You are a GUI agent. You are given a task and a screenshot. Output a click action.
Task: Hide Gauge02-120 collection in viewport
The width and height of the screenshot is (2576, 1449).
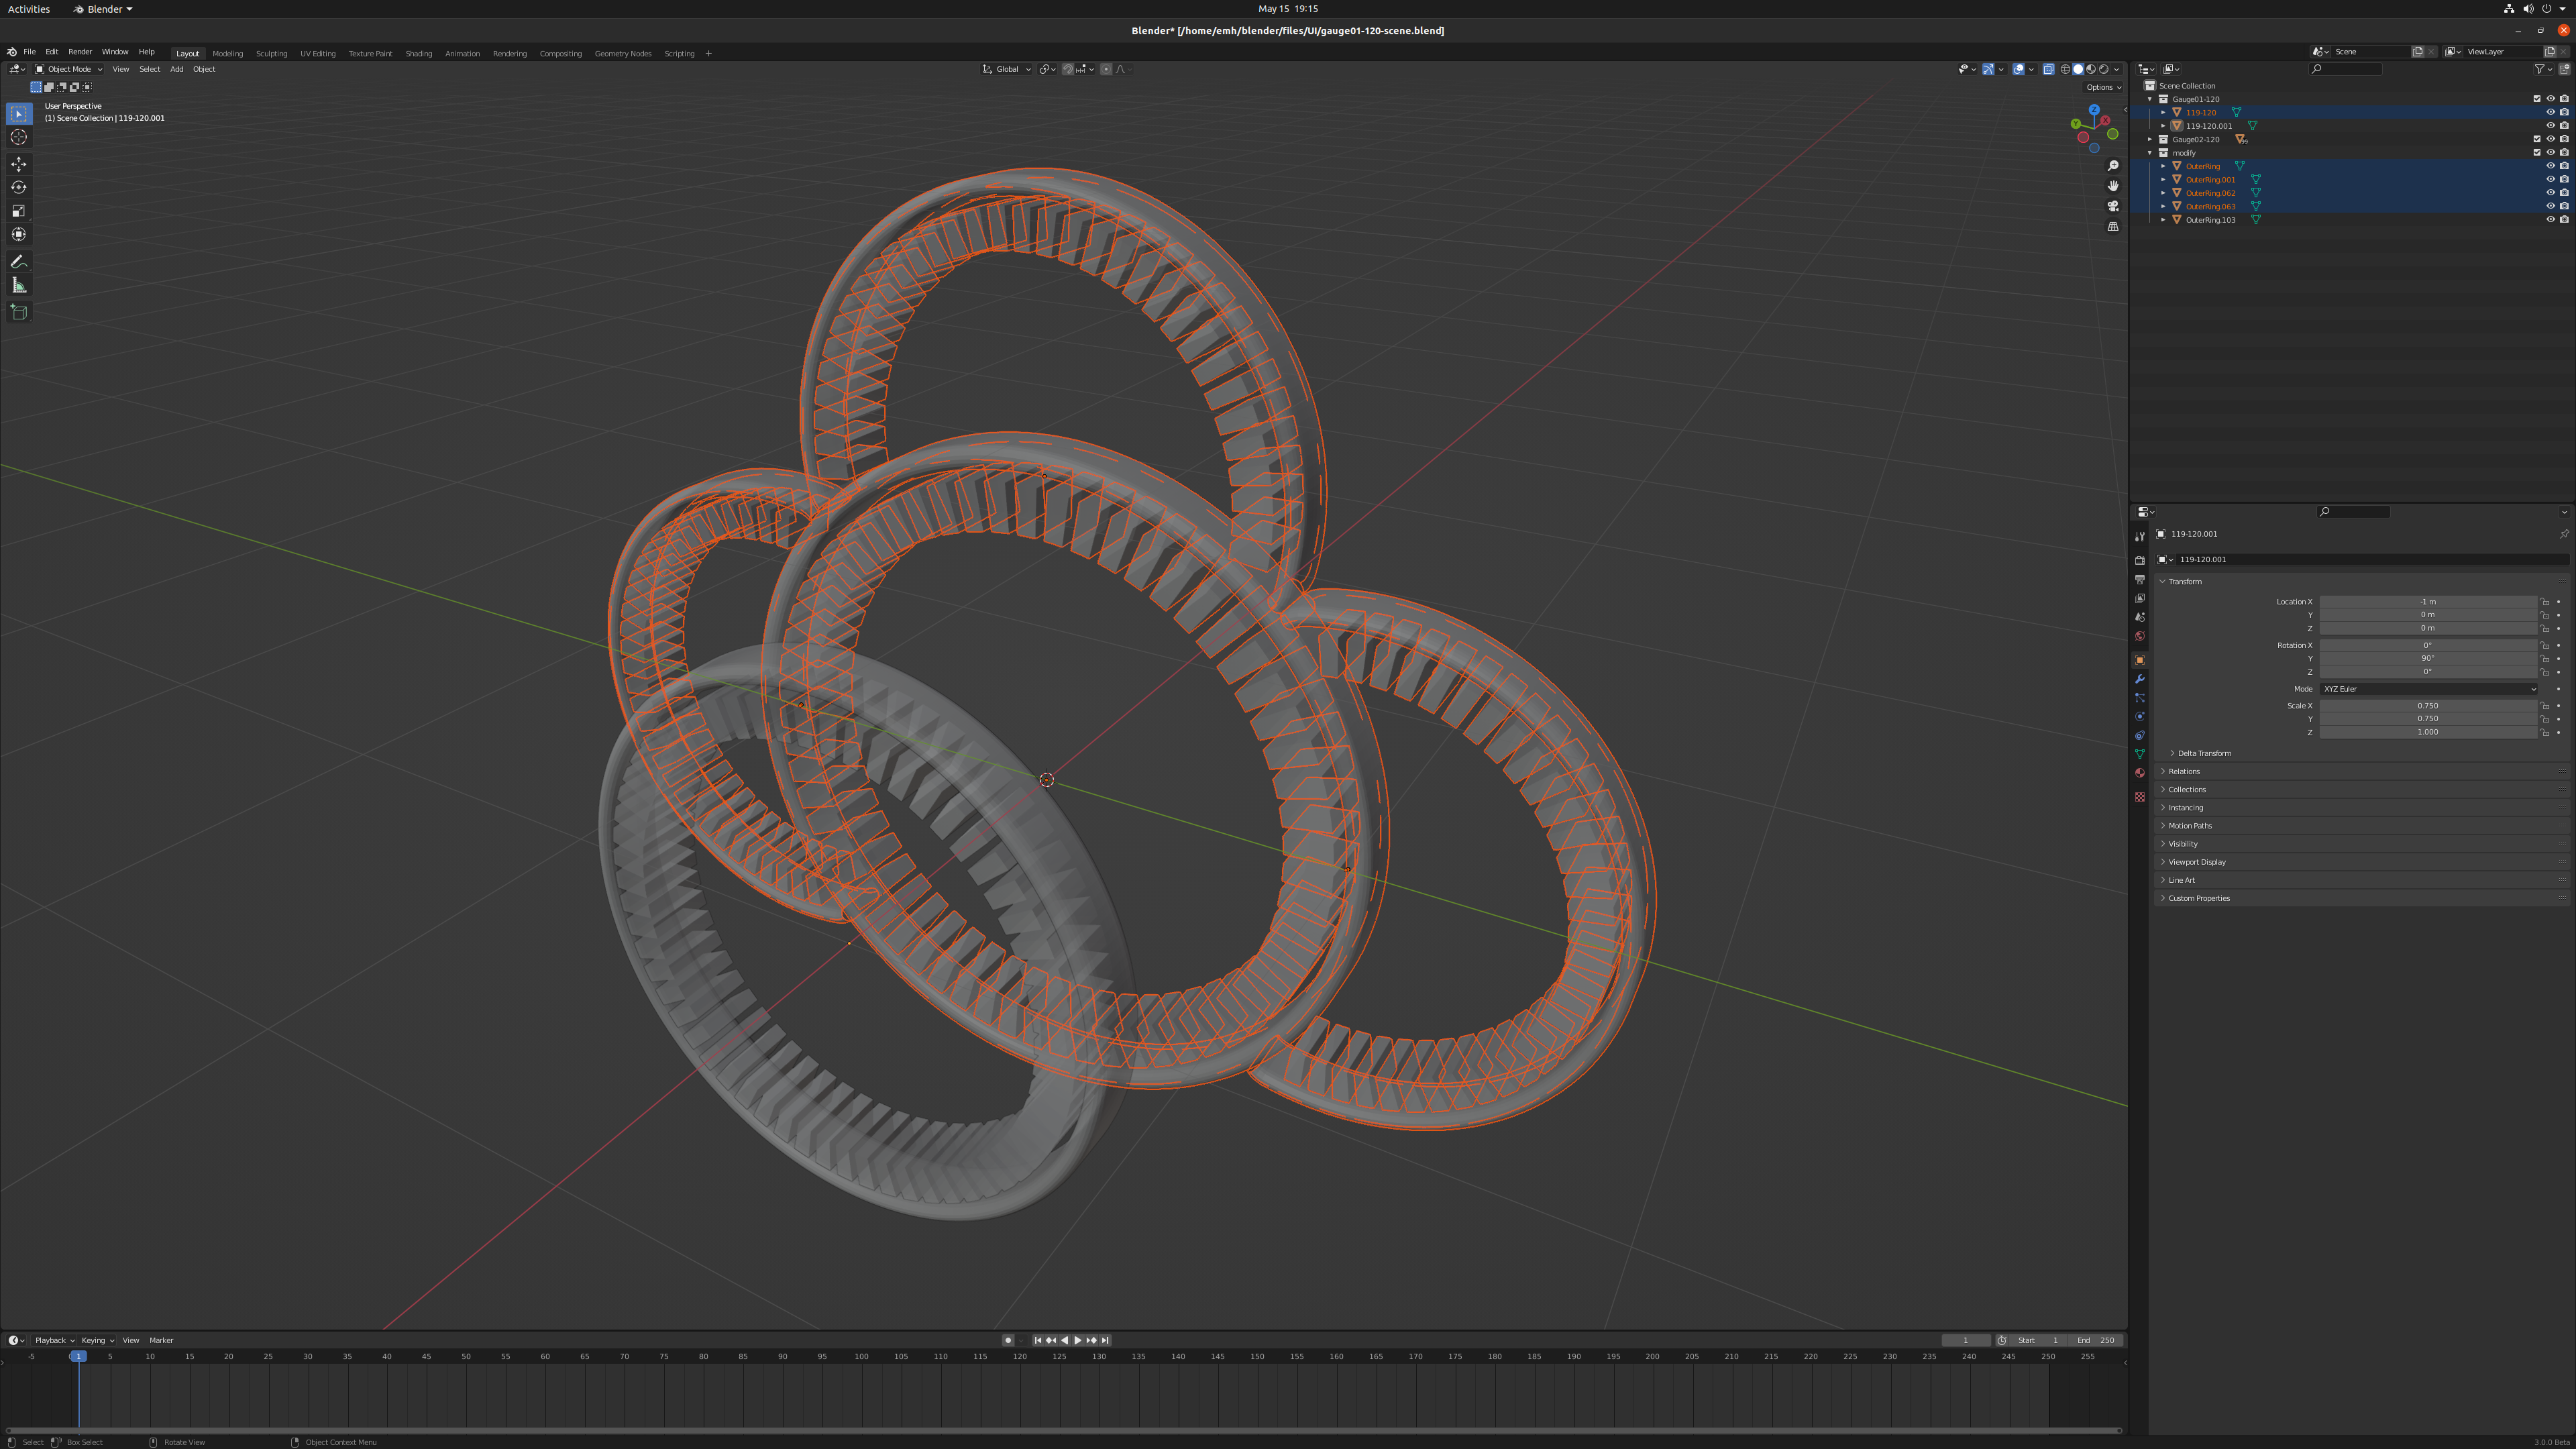click(2550, 139)
